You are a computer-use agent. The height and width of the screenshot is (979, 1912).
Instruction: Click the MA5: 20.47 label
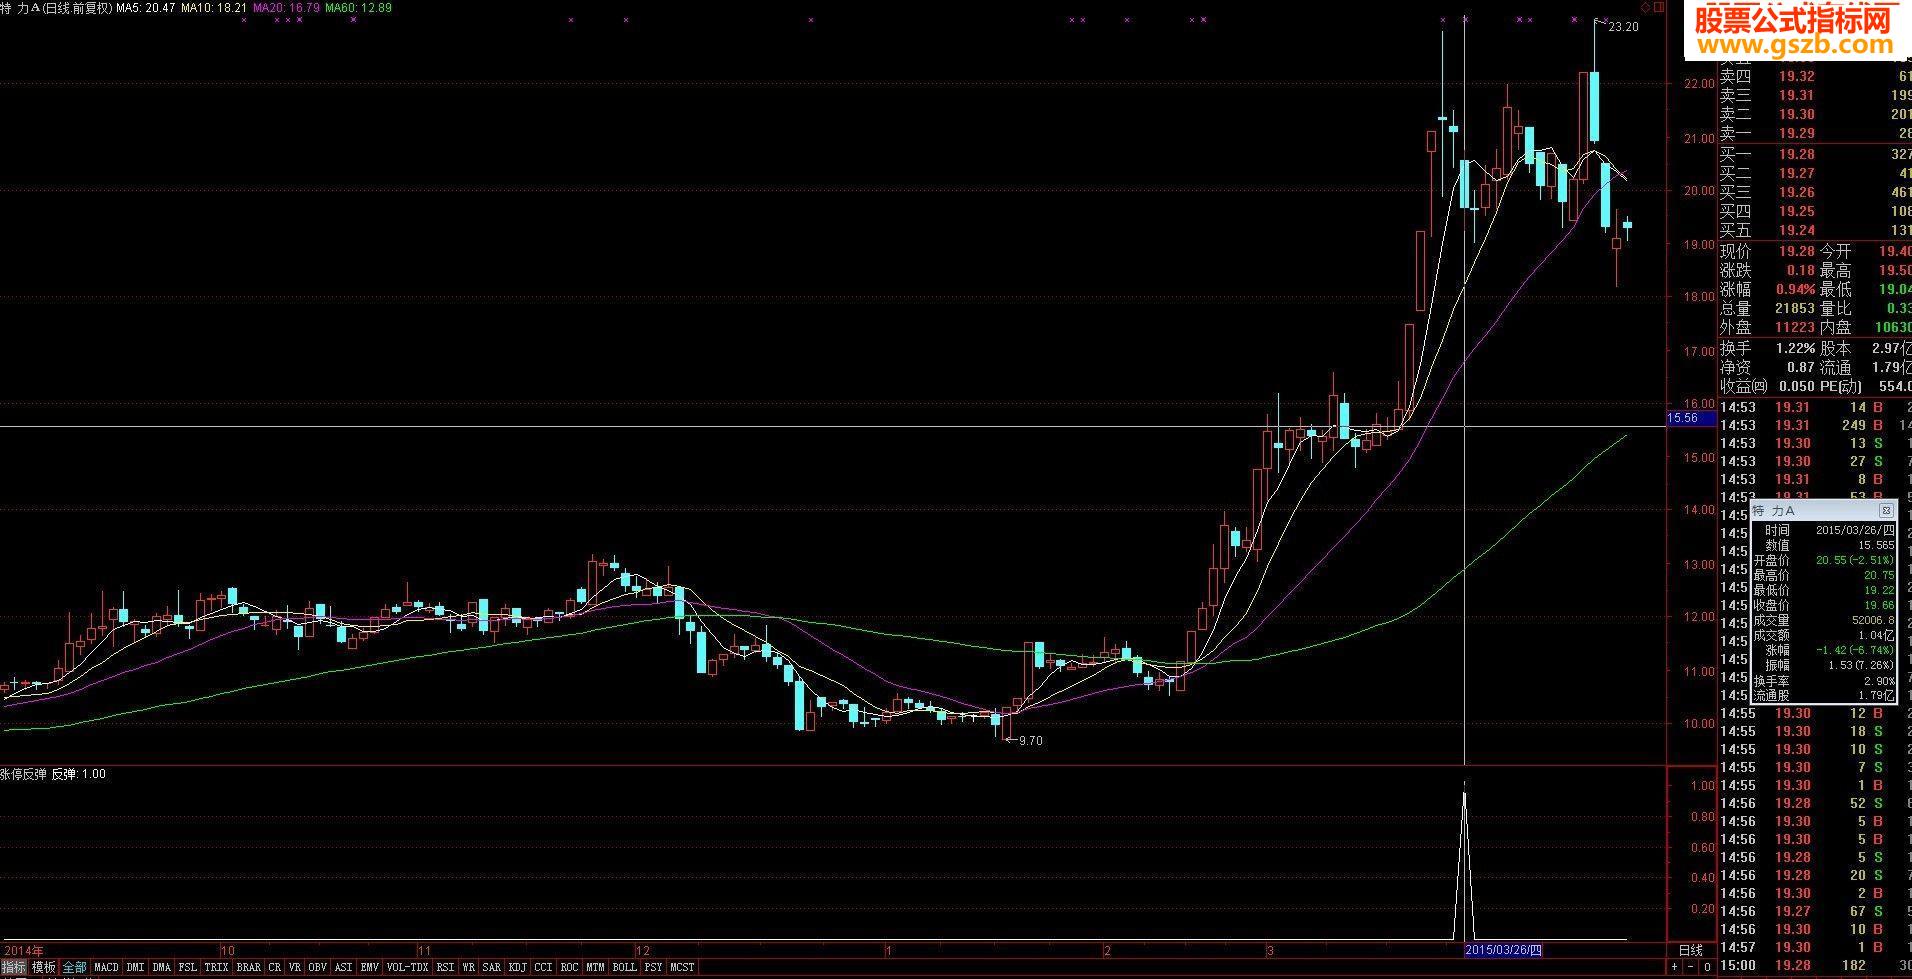(146, 8)
